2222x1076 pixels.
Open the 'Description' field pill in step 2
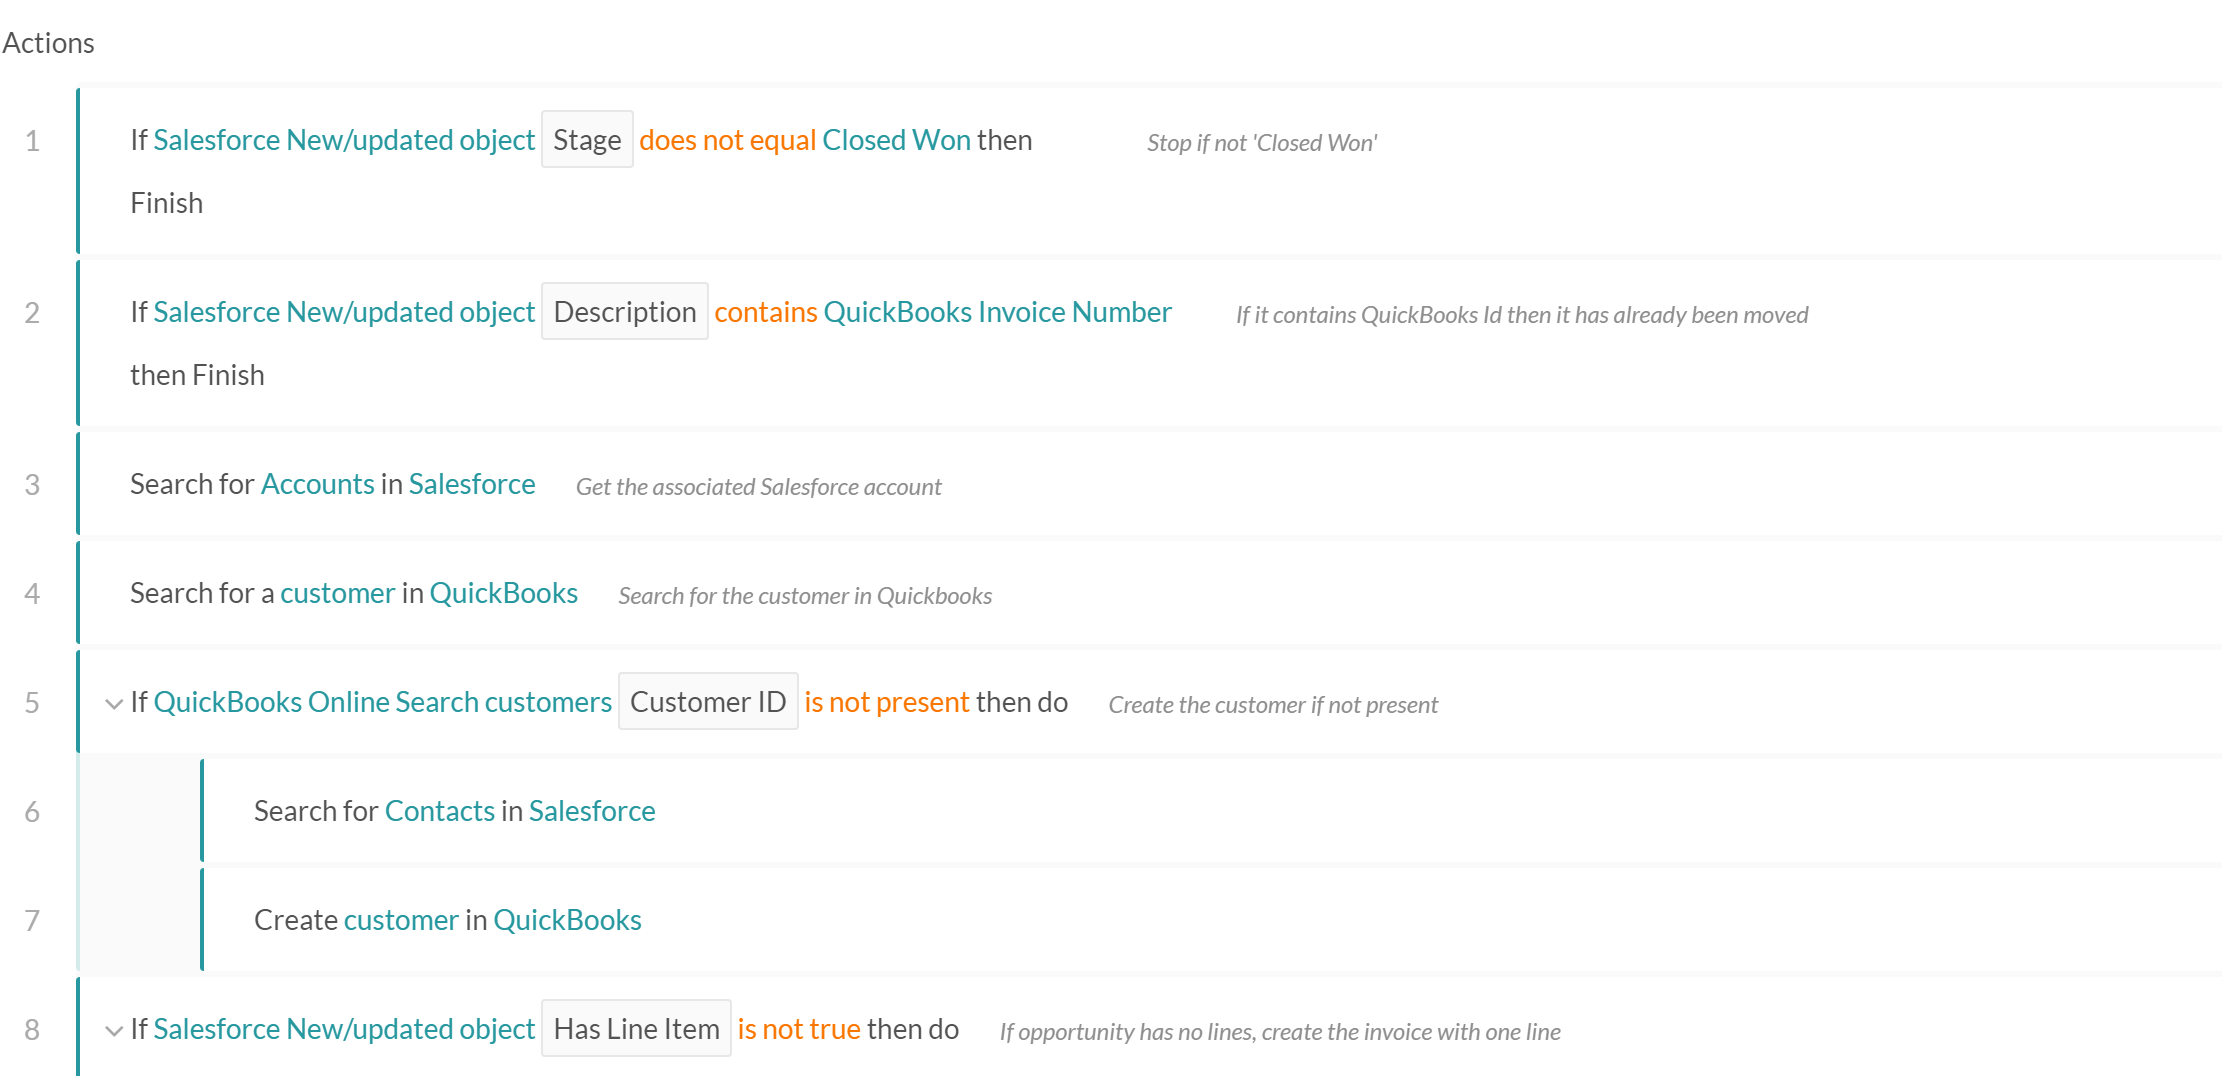625,312
